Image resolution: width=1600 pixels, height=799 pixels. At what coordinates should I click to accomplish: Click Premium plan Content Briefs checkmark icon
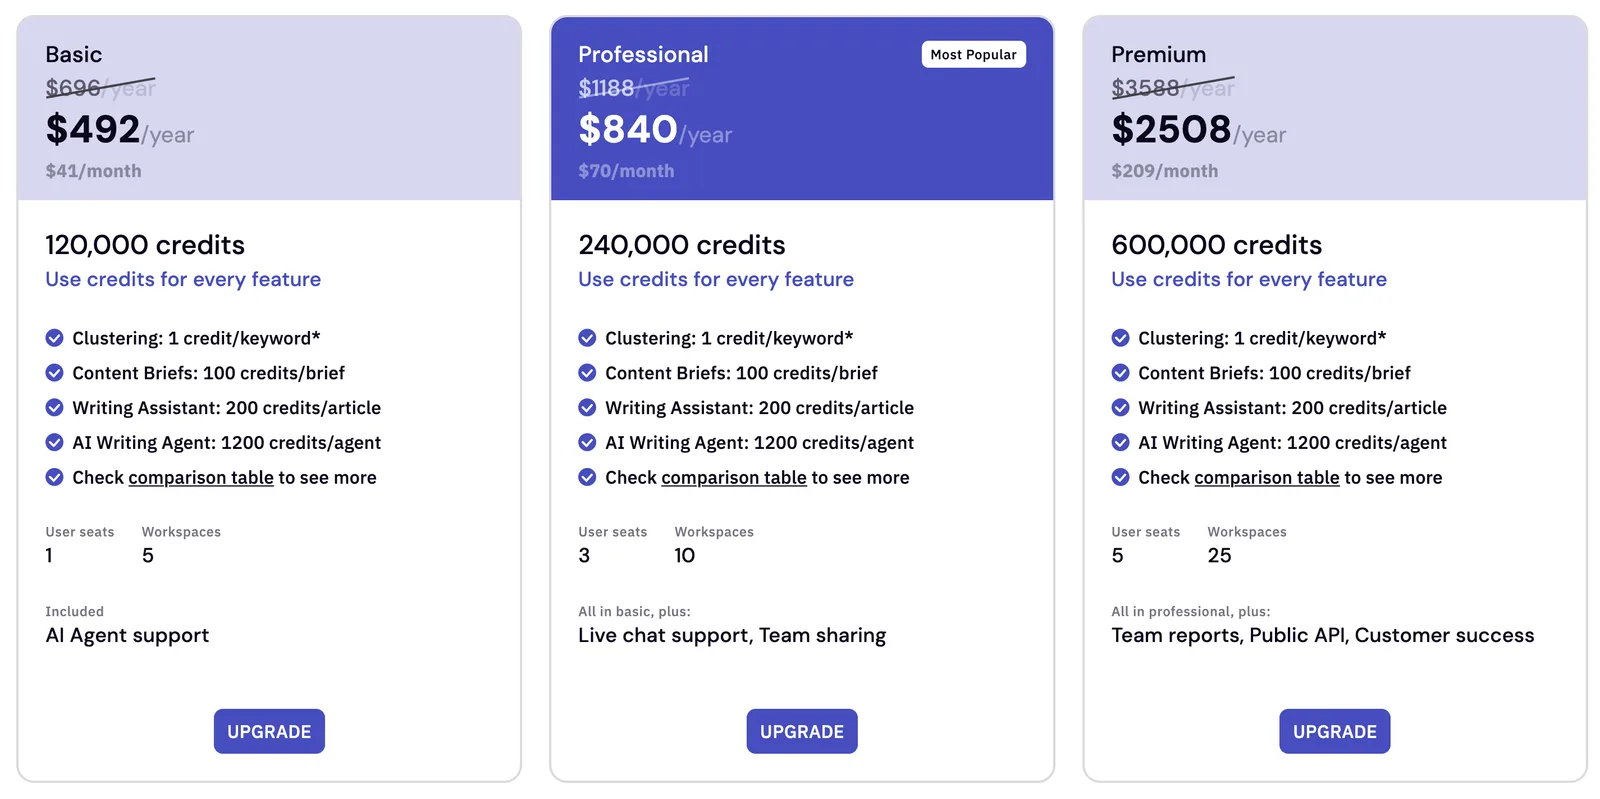click(1121, 373)
